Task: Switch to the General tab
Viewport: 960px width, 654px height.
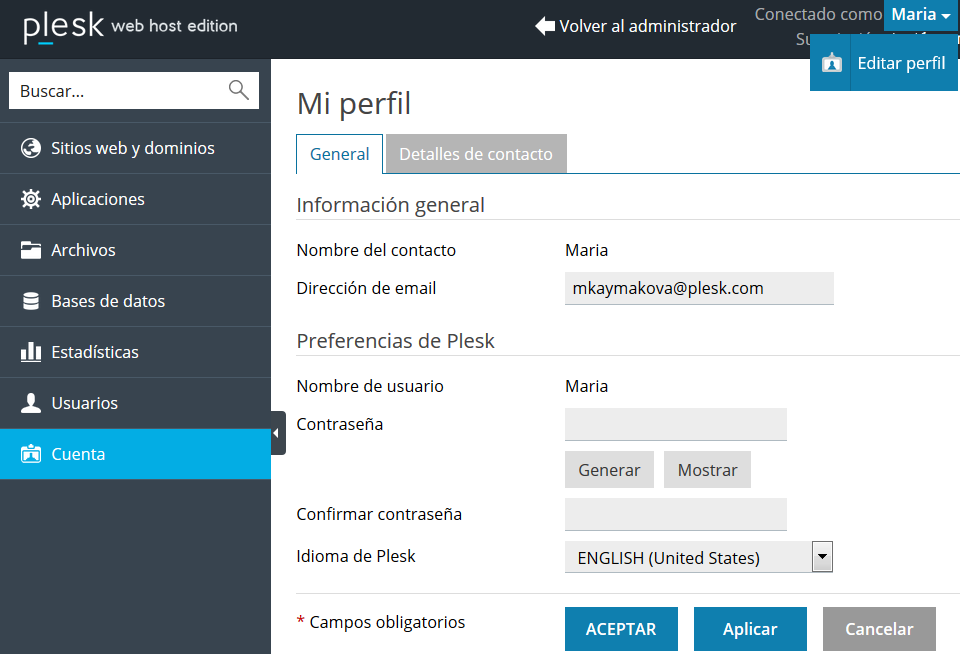Action: pos(339,154)
